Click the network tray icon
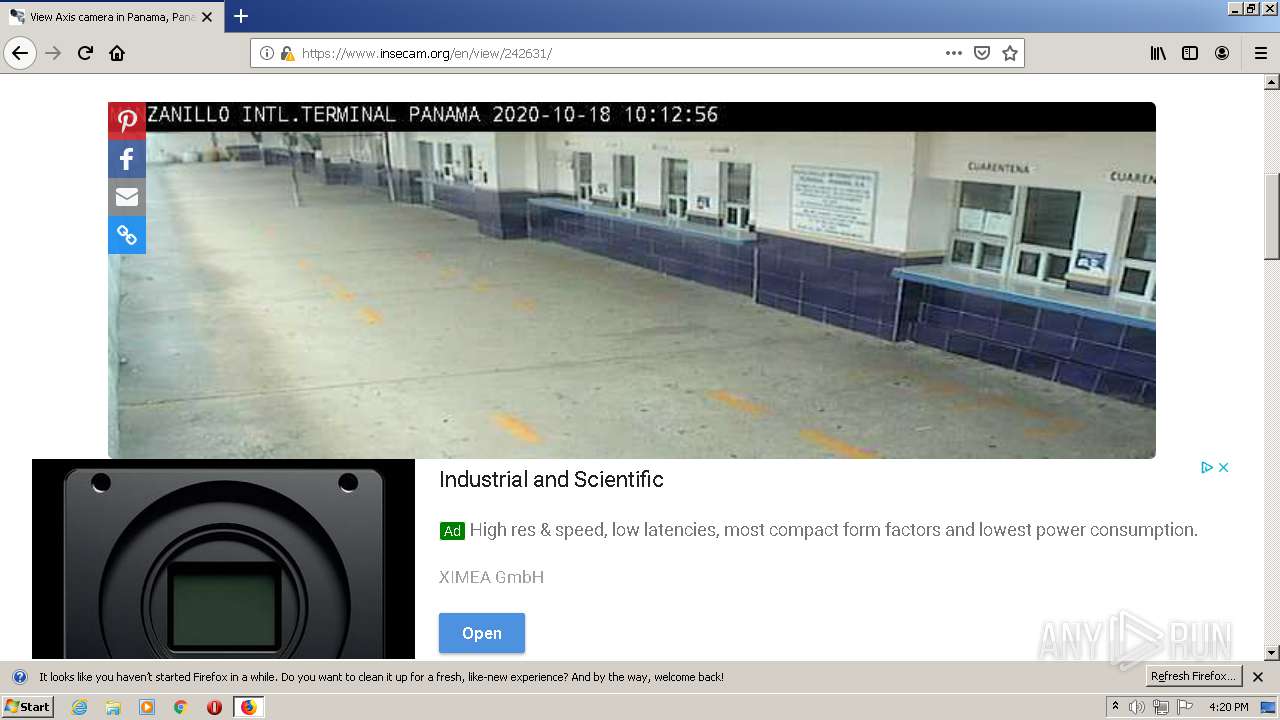Viewport: 1280px width, 720px height. [1161, 707]
